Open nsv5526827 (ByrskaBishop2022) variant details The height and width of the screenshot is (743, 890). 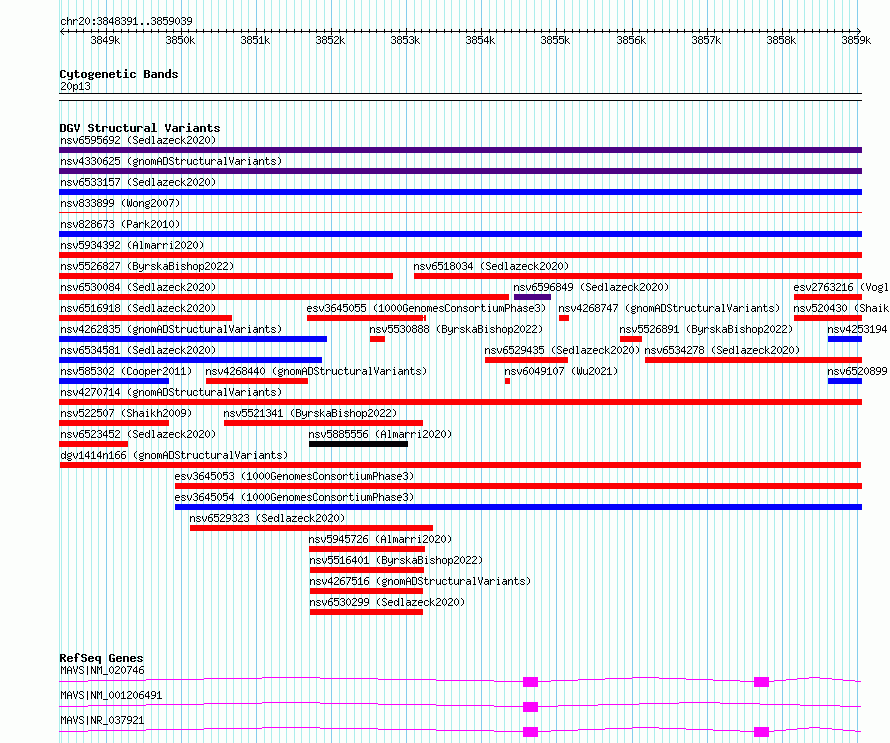click(147, 266)
